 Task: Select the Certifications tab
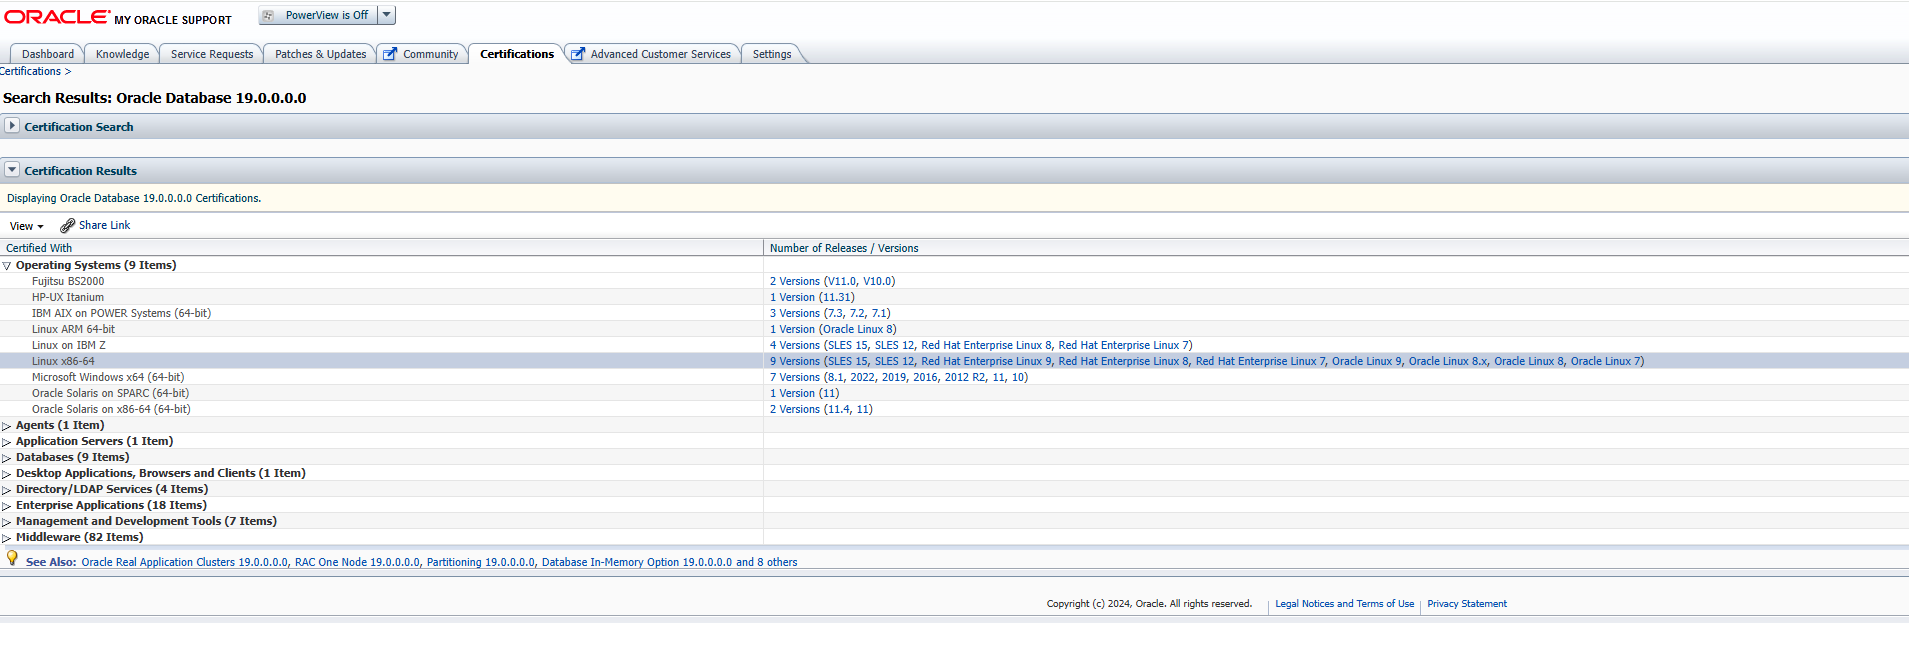(517, 54)
